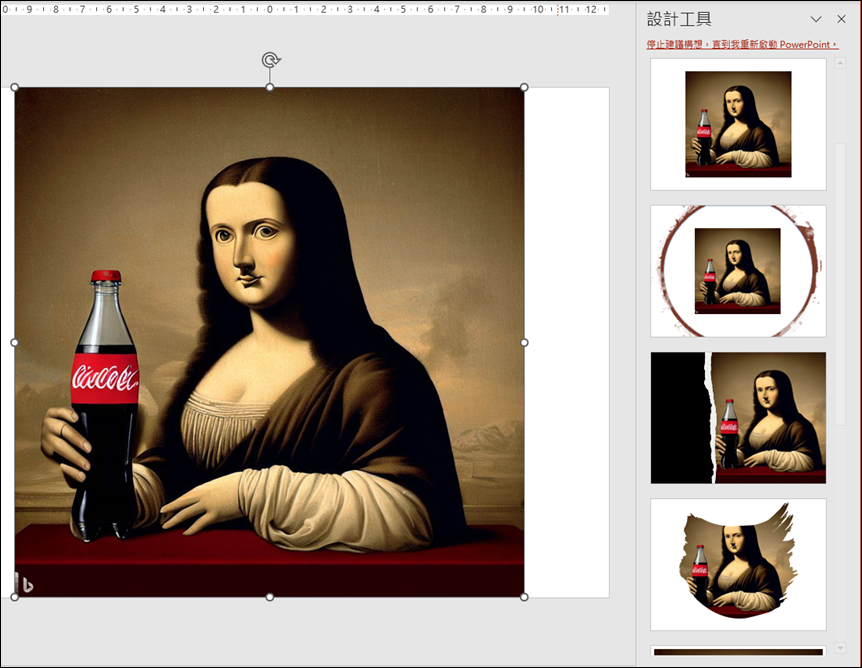This screenshot has width=862, height=668.
Task: Select the Mona Lisa picture on the slide
Action: coord(269,342)
